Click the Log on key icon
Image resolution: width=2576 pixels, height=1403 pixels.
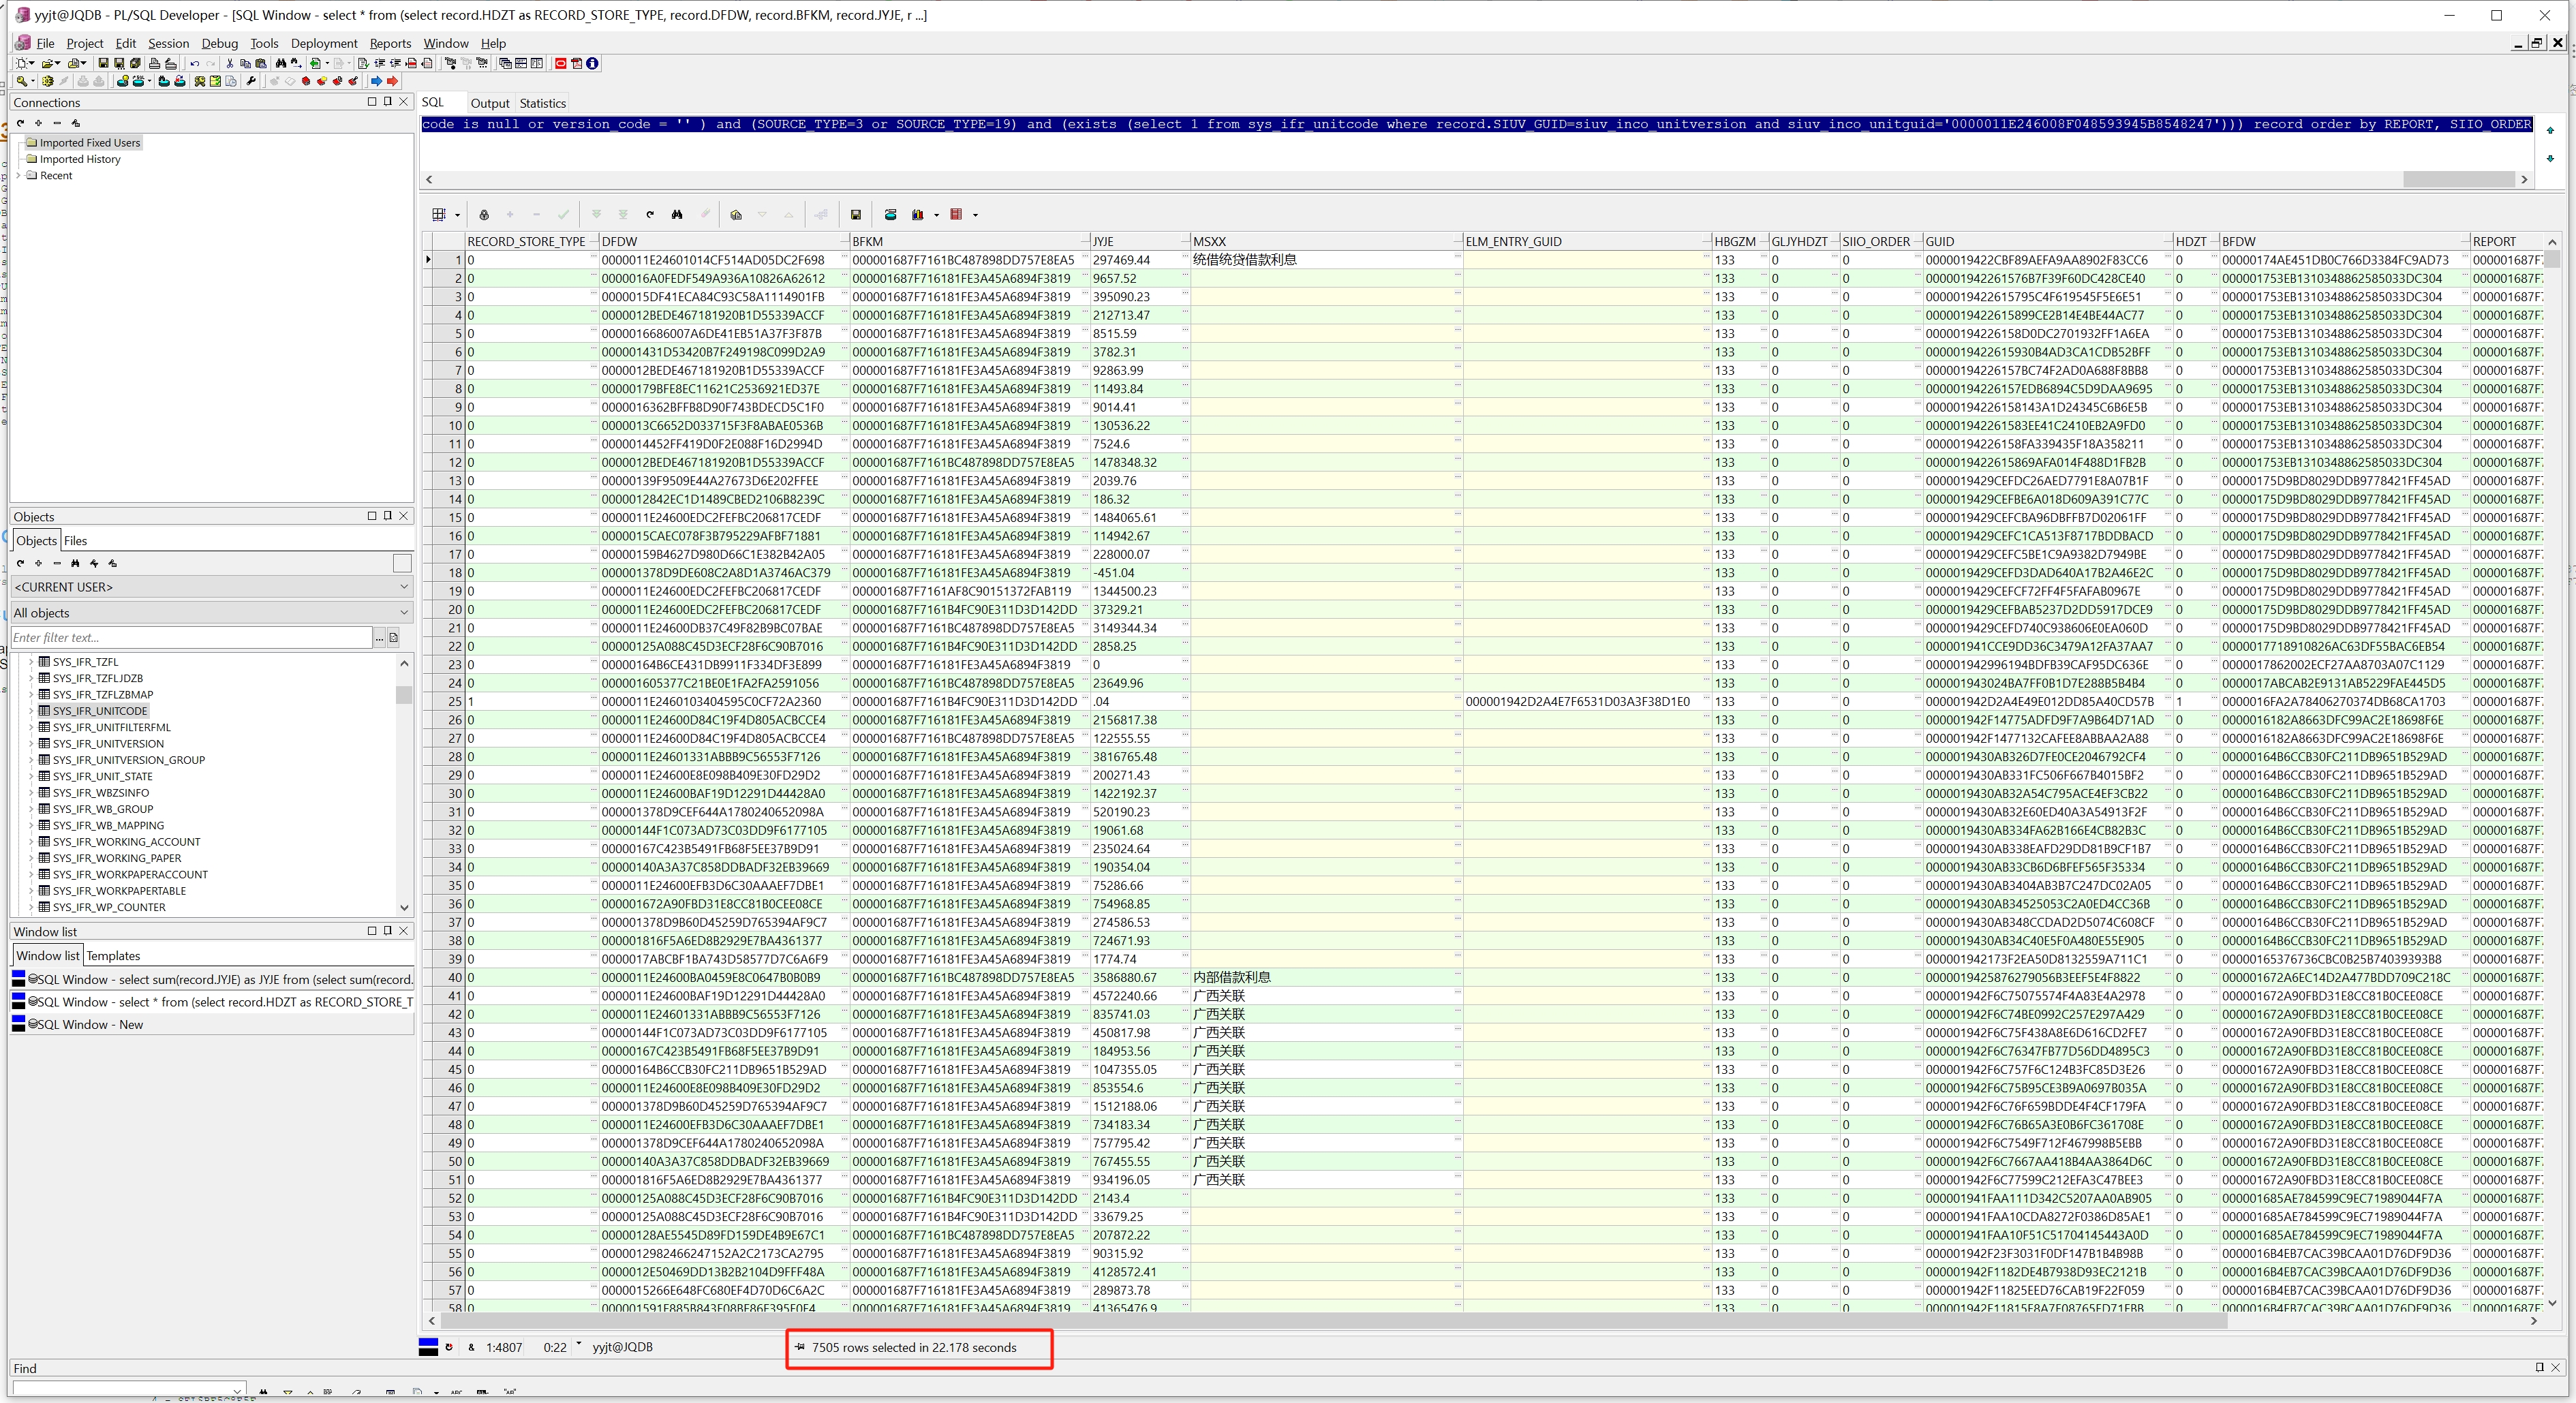tap(22, 81)
